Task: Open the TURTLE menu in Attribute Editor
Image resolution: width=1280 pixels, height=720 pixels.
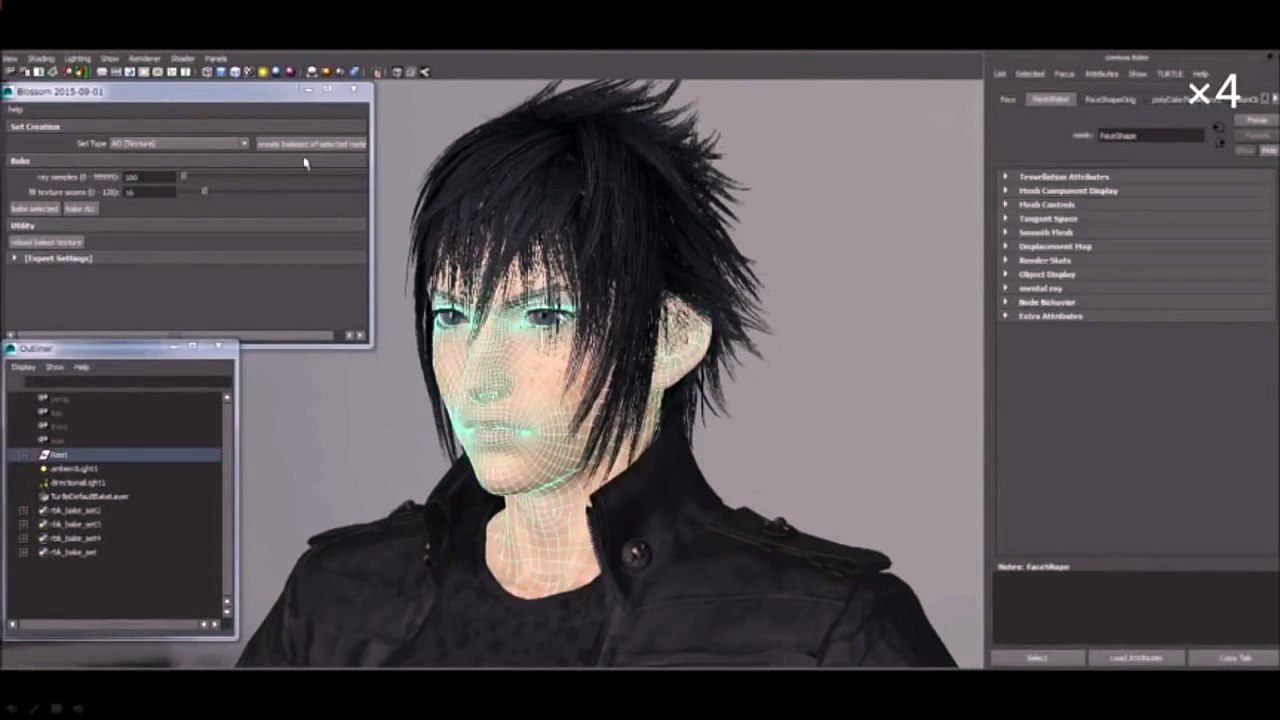Action: [x=1170, y=74]
